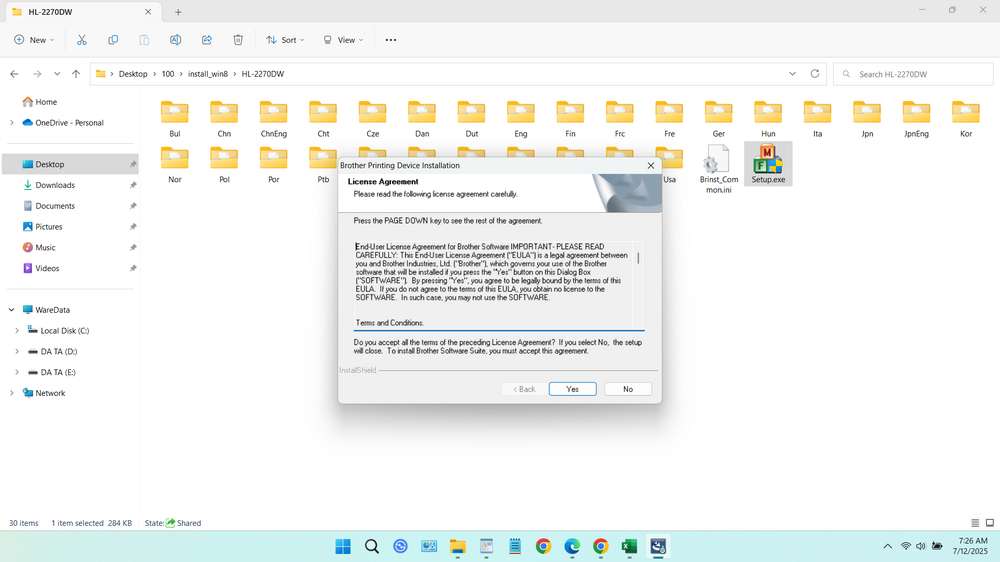Image resolution: width=1000 pixels, height=562 pixels.
Task: Select Desktop in navigation pane
Action: 70,164
